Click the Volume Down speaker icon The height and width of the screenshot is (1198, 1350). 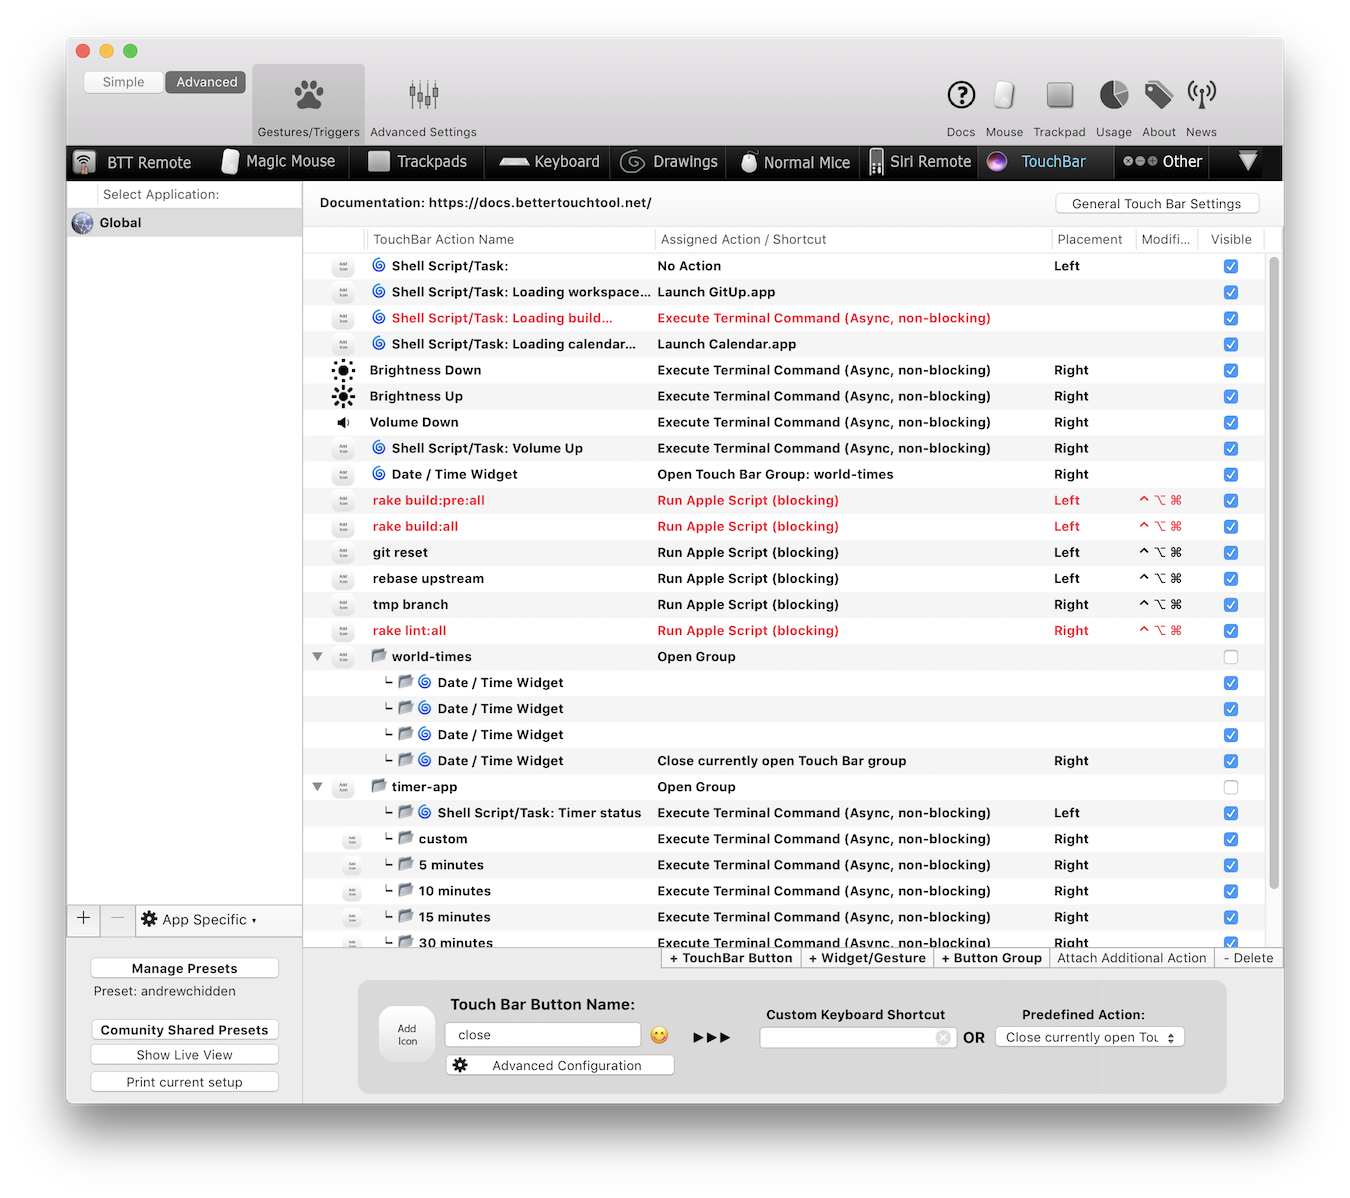(343, 422)
